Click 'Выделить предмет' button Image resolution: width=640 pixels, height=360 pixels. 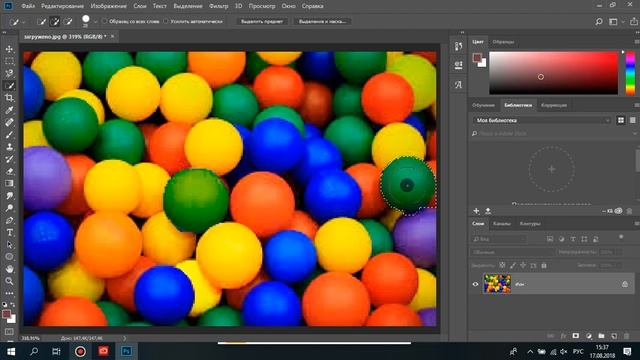tap(262, 21)
